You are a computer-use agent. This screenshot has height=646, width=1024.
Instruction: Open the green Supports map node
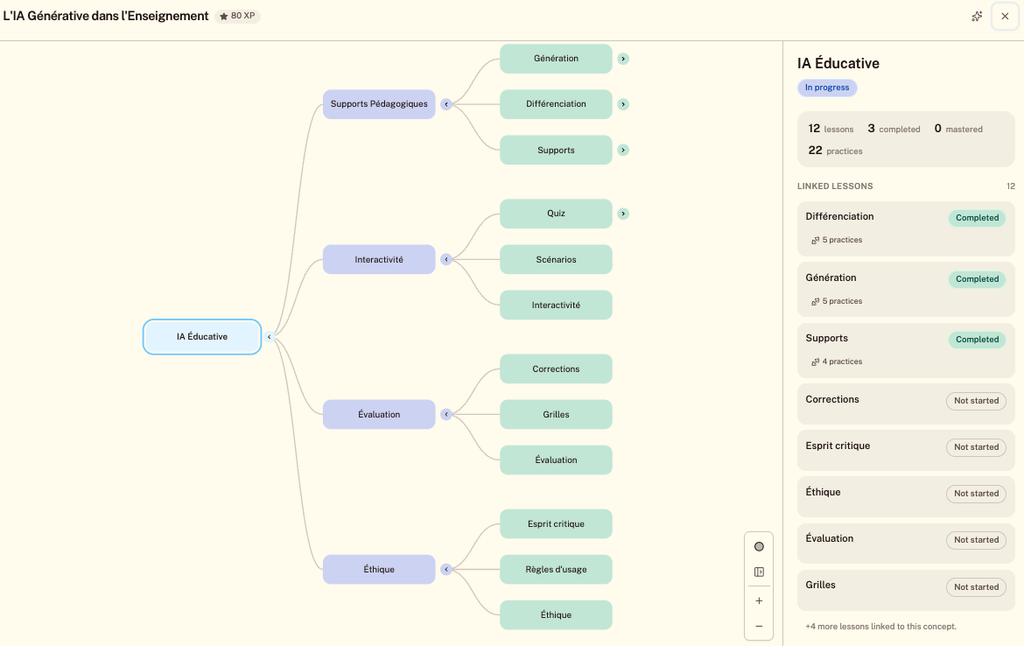556,150
